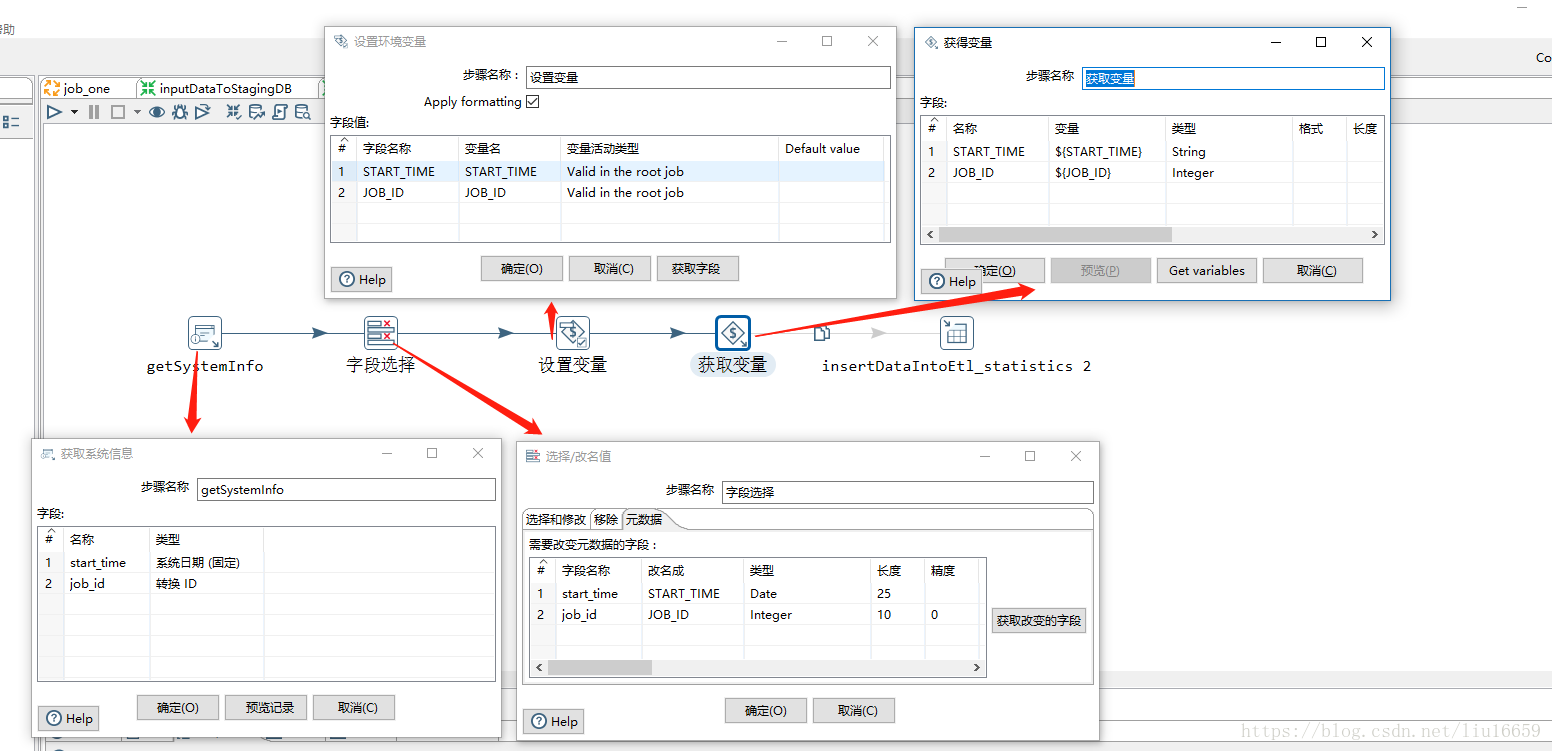Select the 转换 ID type cell
1552x751 pixels.
click(x=206, y=584)
